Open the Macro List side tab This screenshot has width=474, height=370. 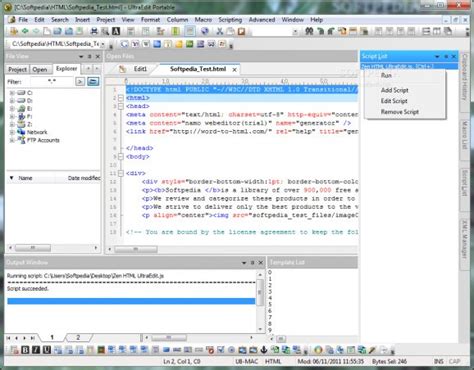464,135
